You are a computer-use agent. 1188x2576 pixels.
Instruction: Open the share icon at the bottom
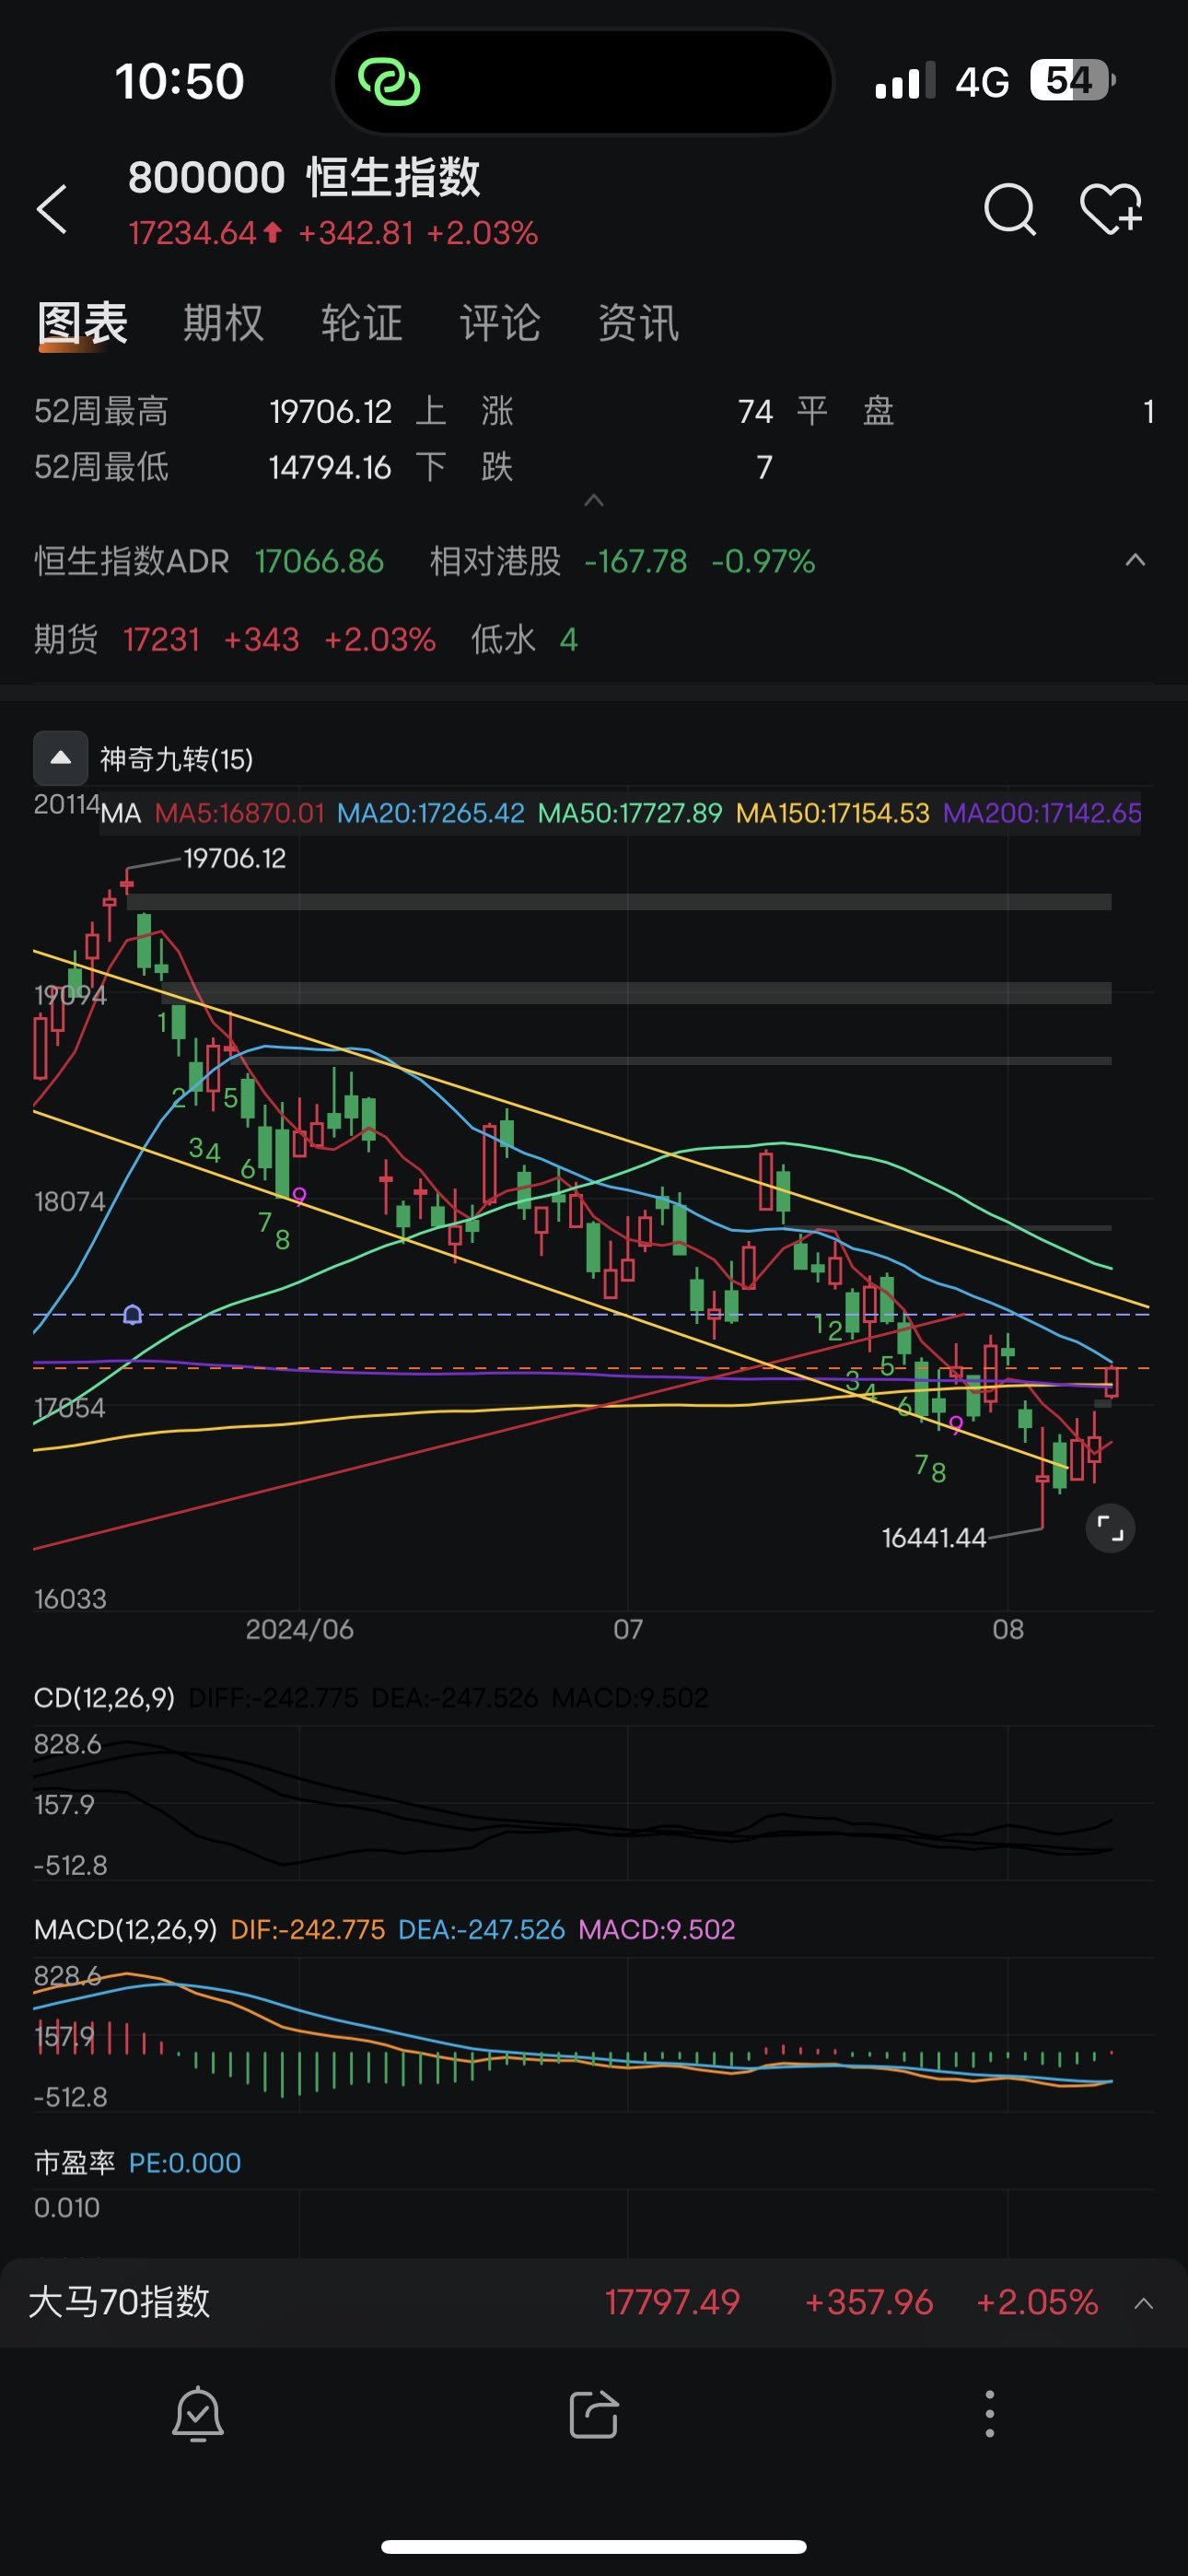pos(594,2414)
